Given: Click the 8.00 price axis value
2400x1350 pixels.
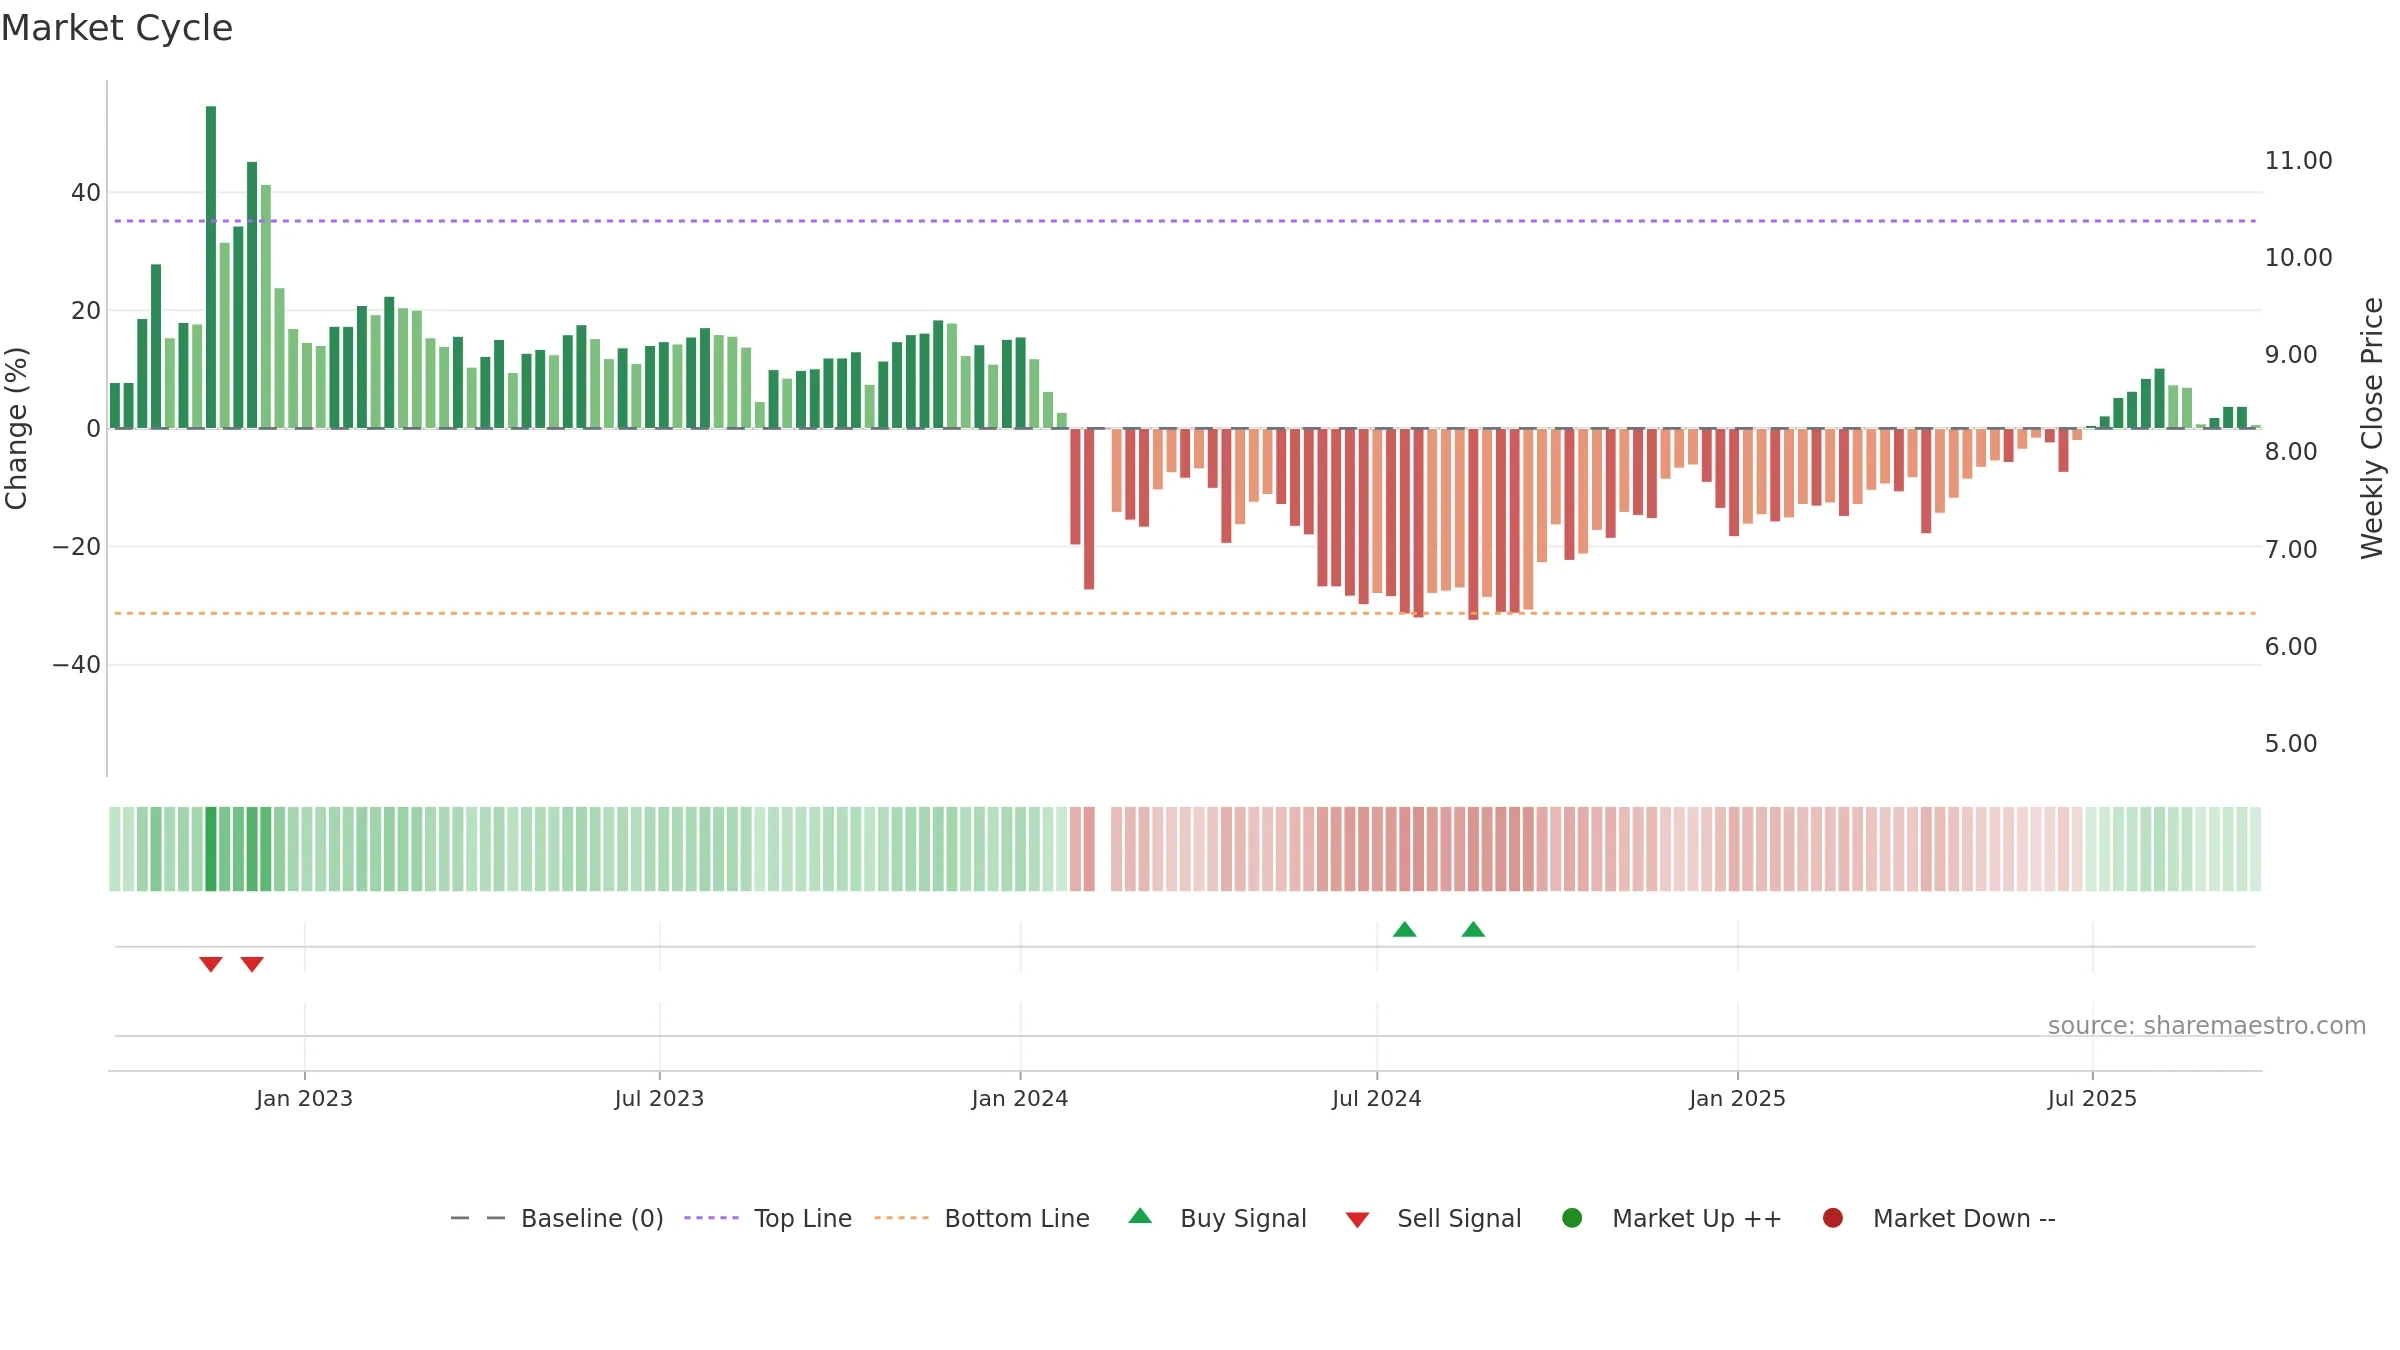Looking at the screenshot, I should [2291, 451].
